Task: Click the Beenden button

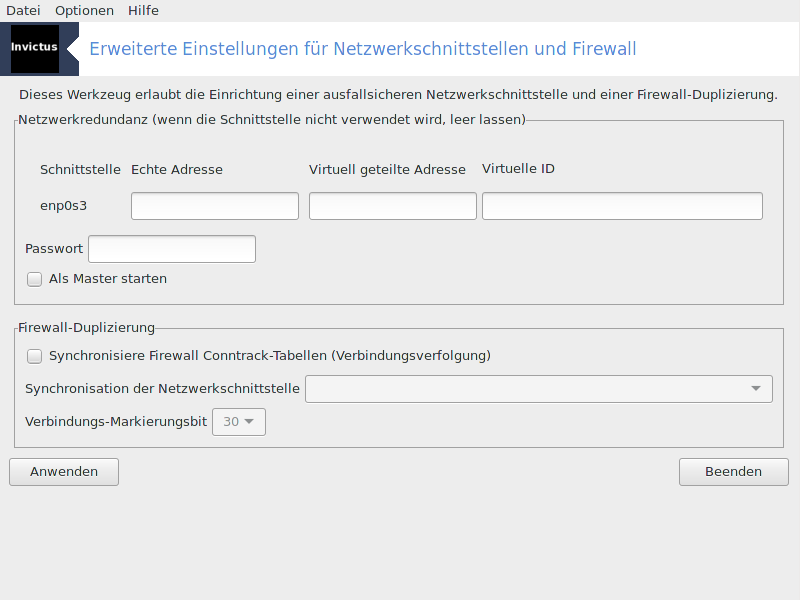Action: (733, 472)
